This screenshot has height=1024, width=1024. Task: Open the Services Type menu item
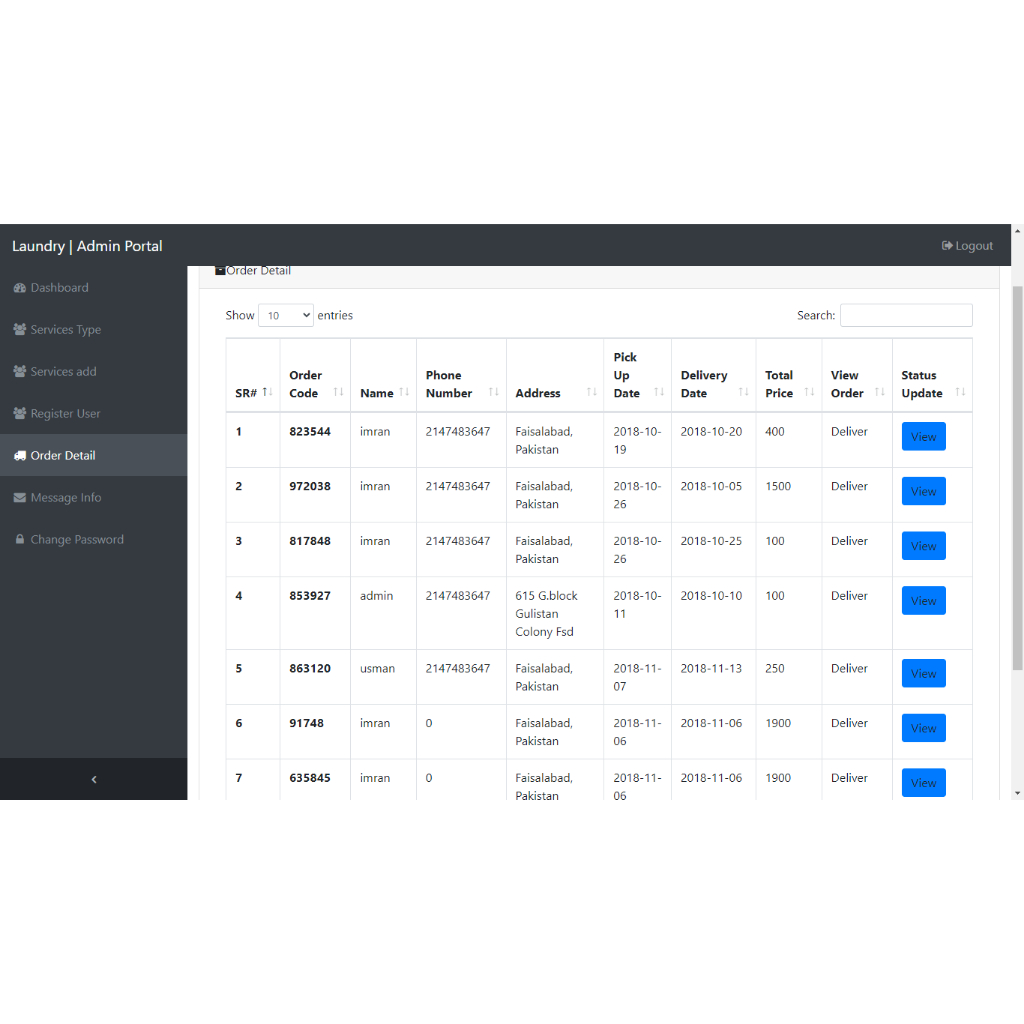point(66,330)
